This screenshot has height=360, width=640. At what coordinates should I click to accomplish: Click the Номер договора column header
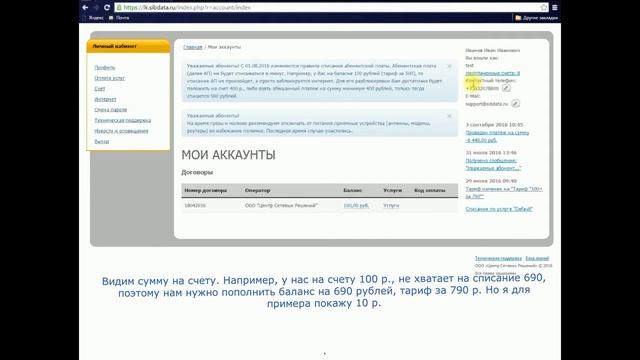(205, 191)
